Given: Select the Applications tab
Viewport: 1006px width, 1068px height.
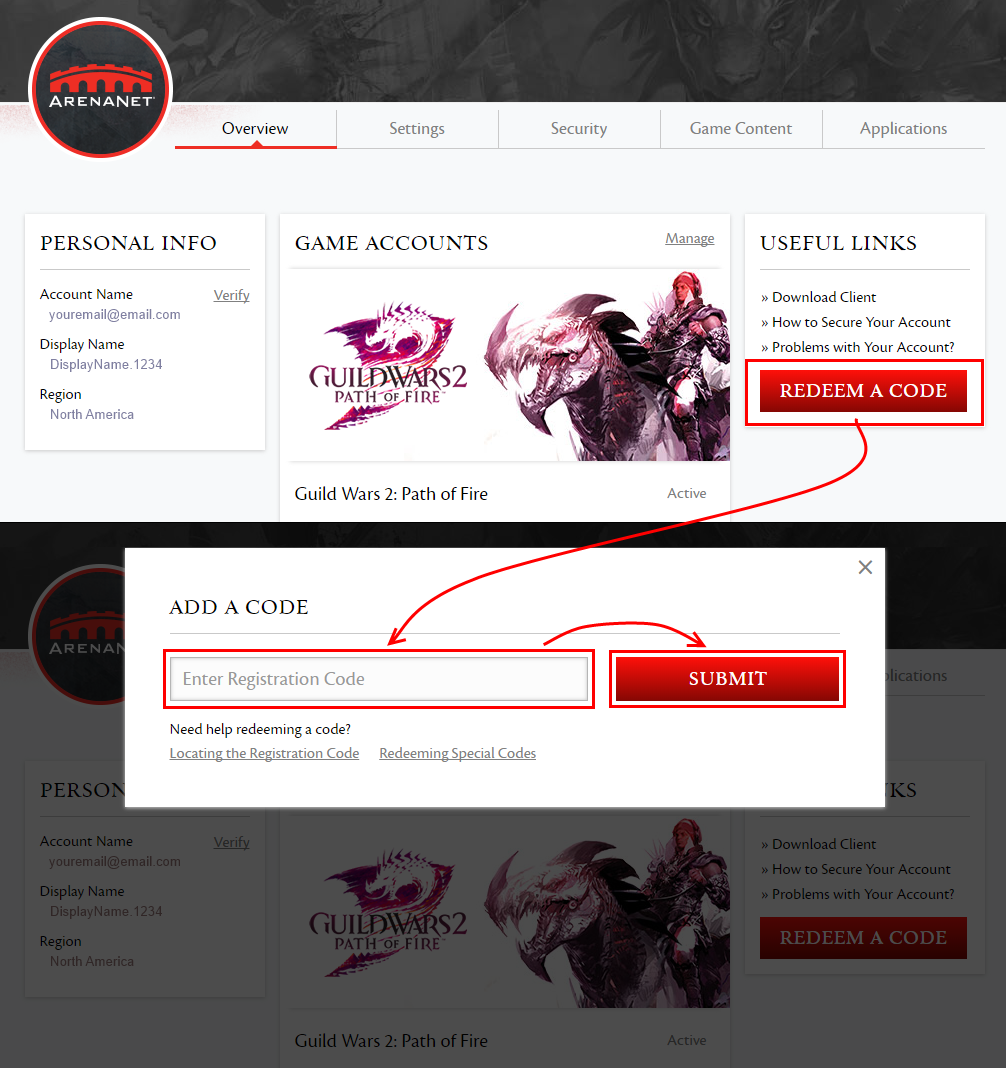Looking at the screenshot, I should point(903,128).
